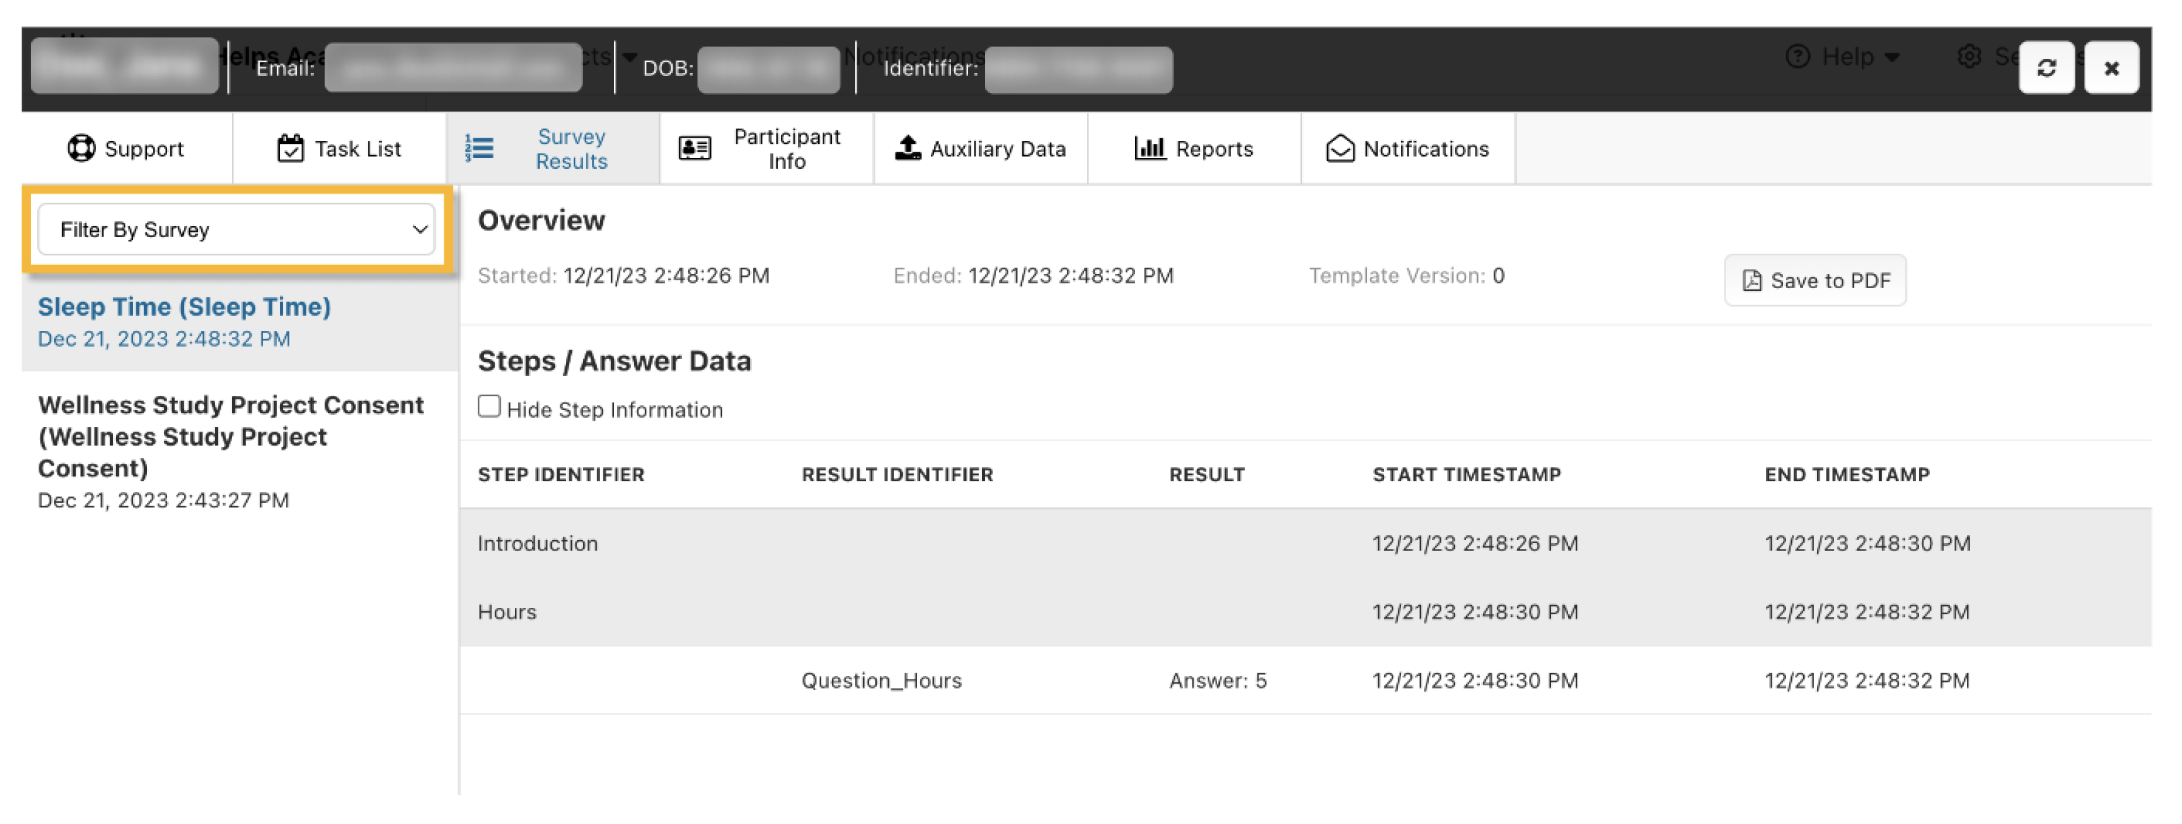Viewport: 2182px width, 824px height.
Task: Open Wellness Study Project Consent result
Action: point(230,436)
